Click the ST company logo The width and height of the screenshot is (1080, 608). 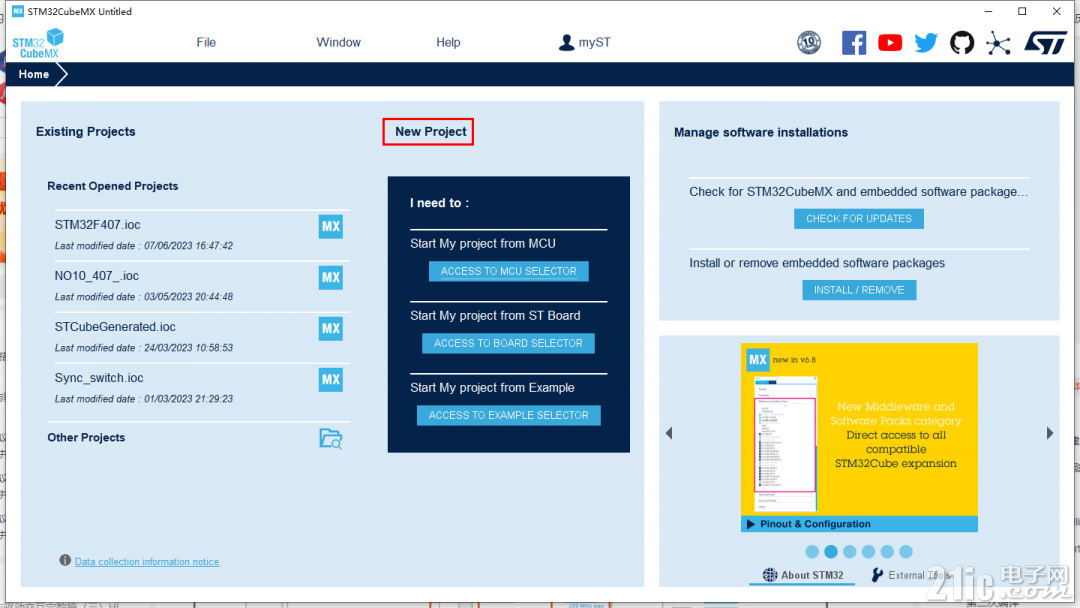coord(1045,43)
